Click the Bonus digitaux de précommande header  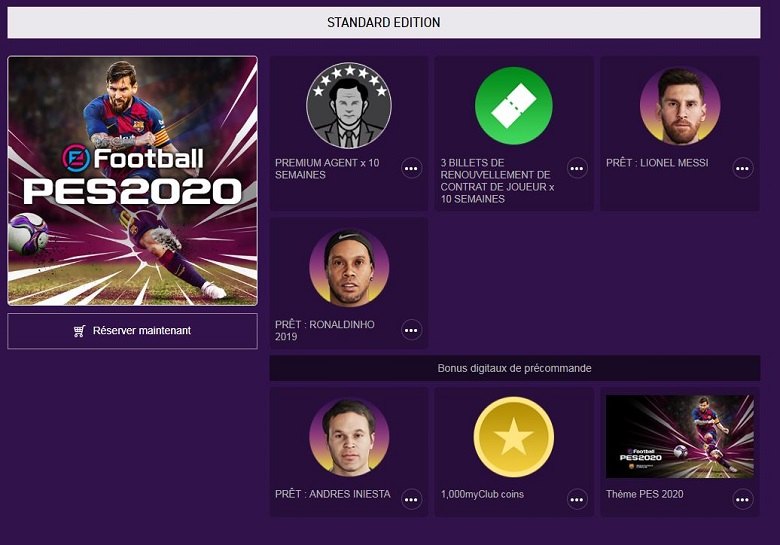(x=514, y=368)
